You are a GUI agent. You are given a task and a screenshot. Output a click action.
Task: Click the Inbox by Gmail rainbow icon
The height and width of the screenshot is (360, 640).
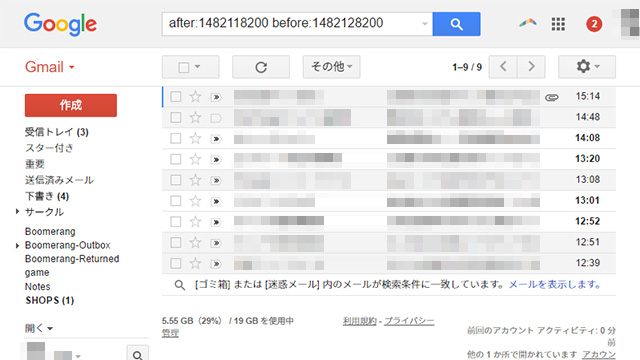pos(528,23)
